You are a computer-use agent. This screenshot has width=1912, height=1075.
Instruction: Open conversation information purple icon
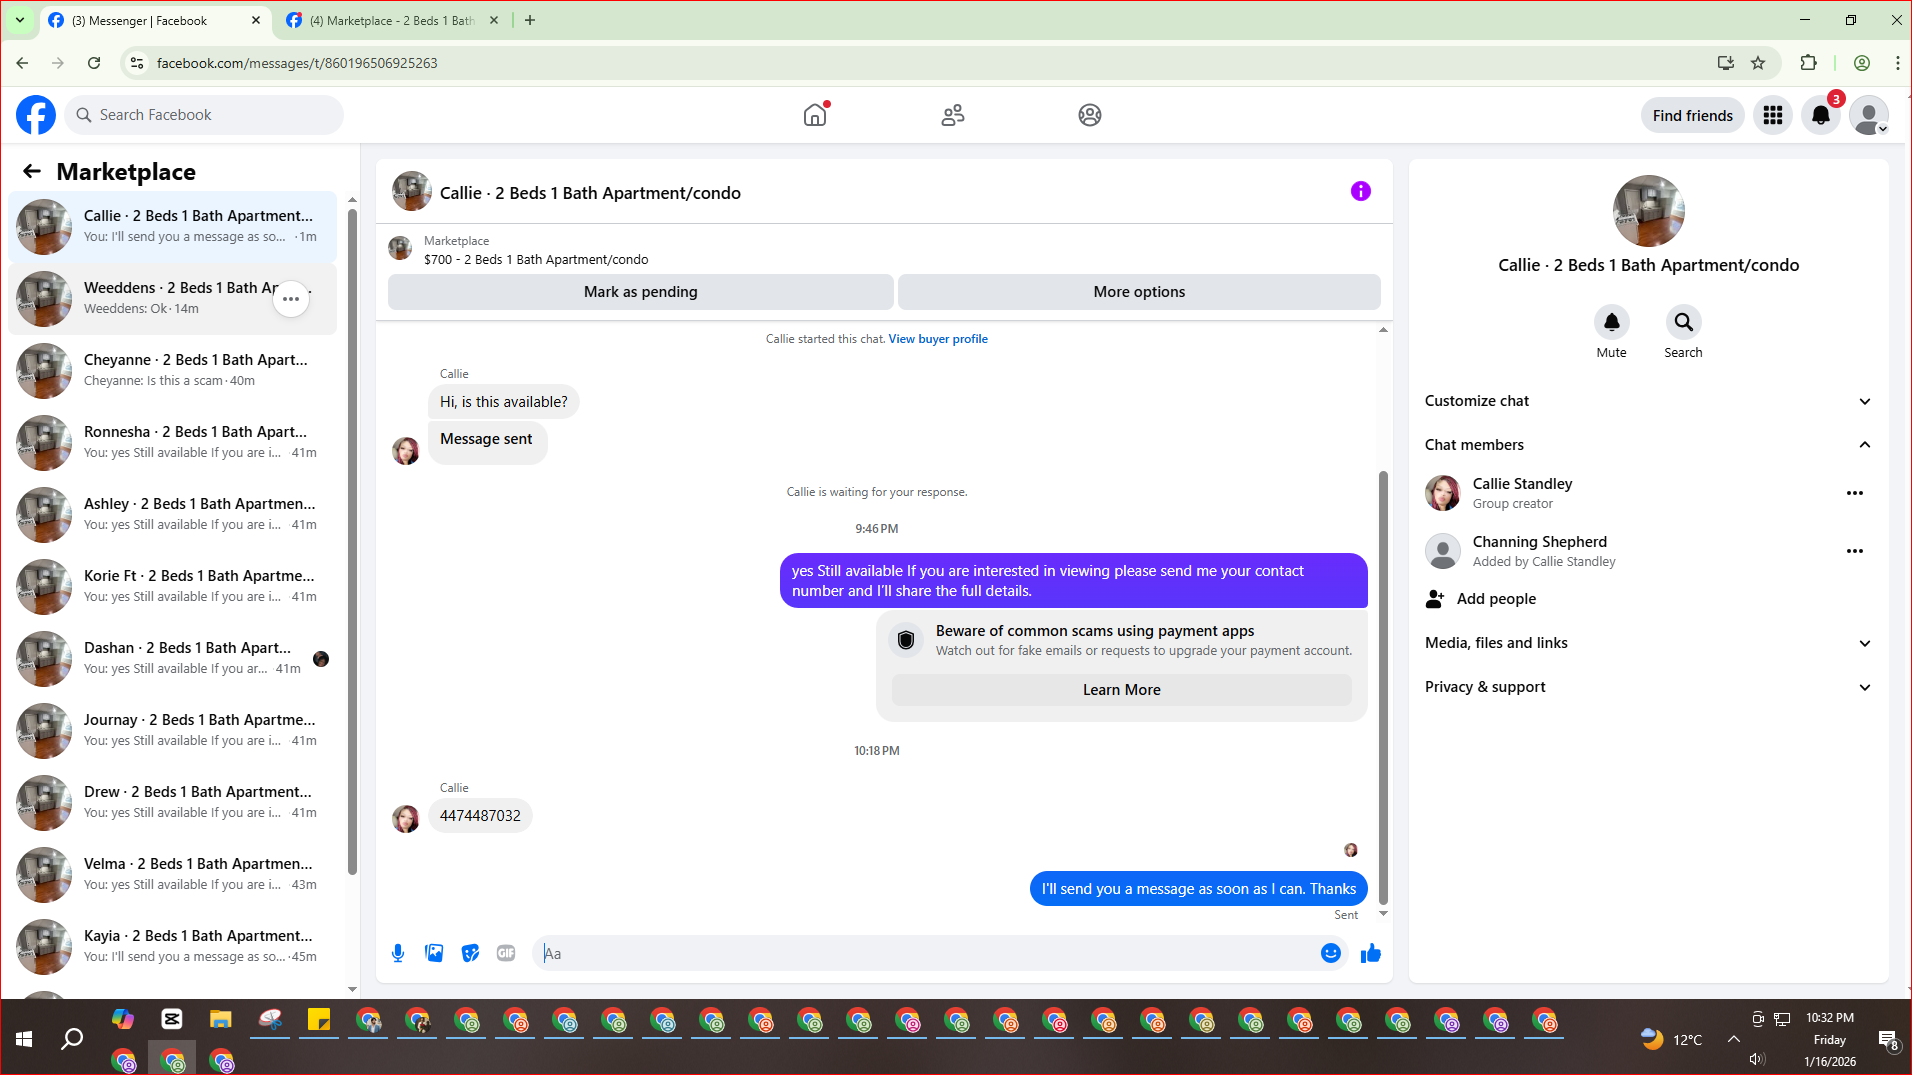[1361, 191]
